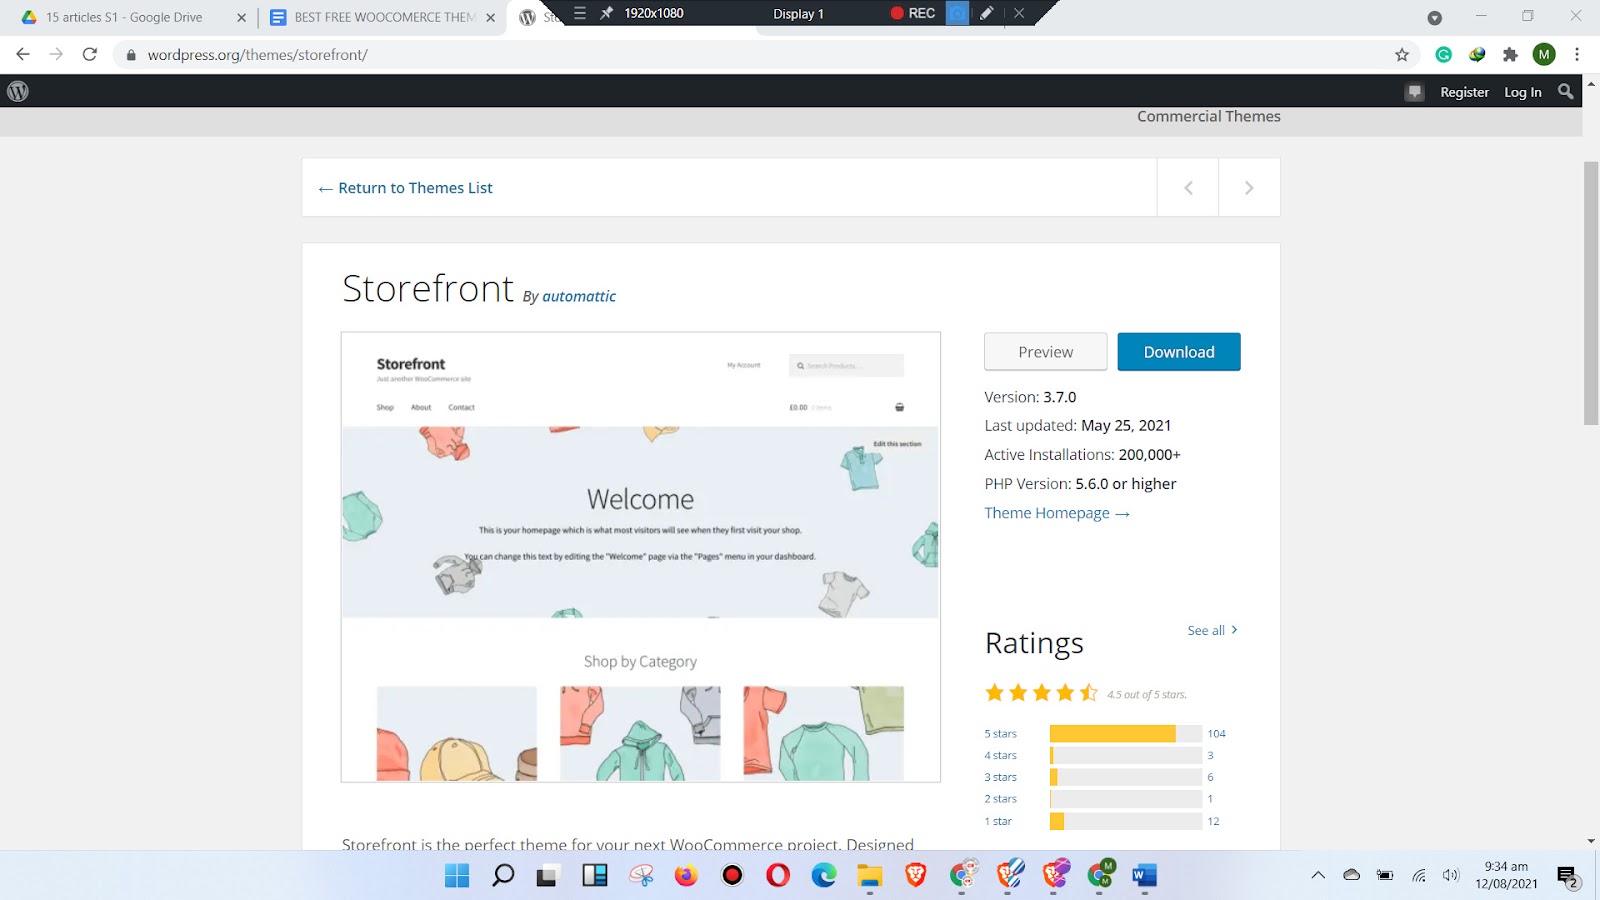1600x900 pixels.
Task: Open Firefox from the taskbar
Action: click(x=686, y=875)
